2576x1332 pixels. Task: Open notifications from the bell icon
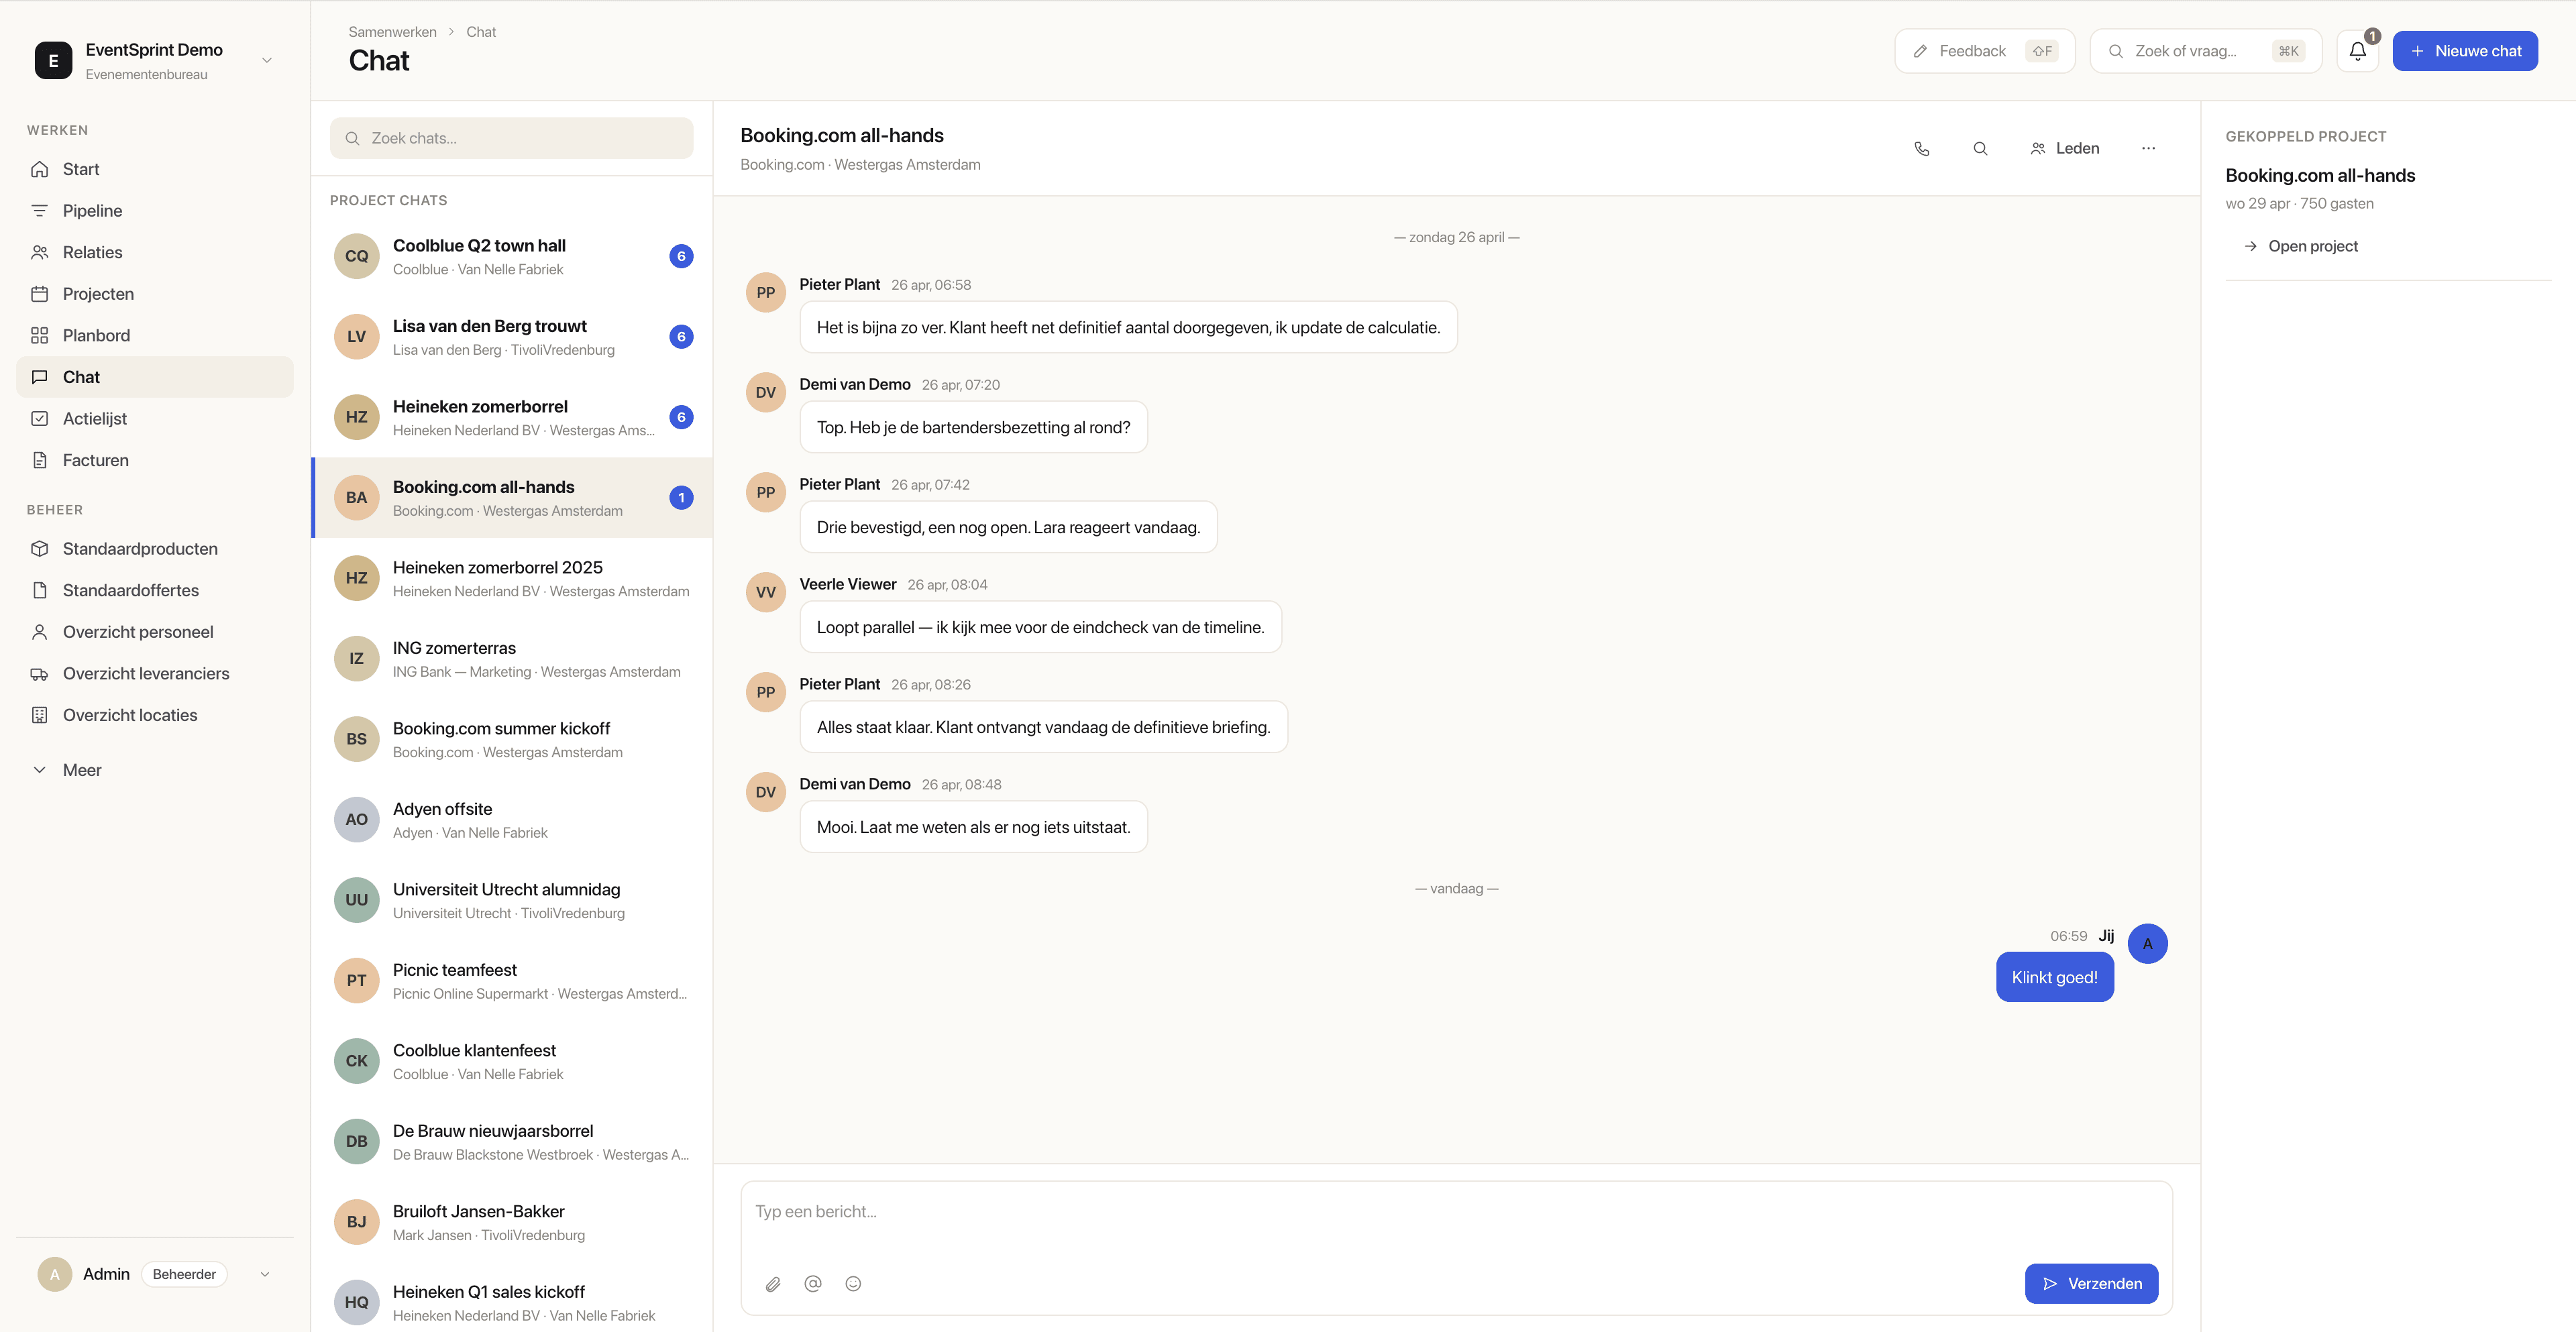coord(2357,50)
